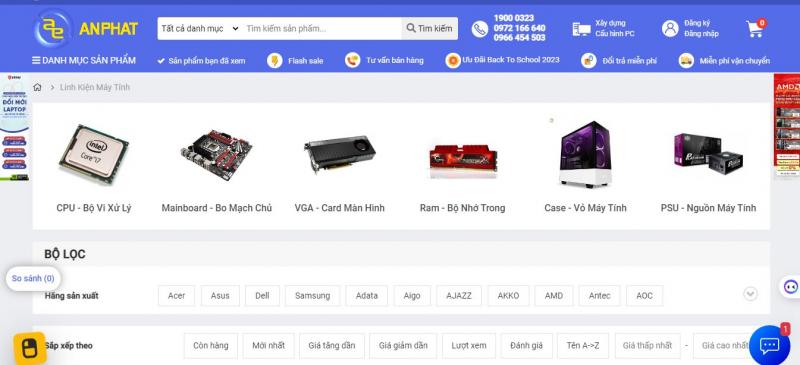800x365 pixels.
Task: Sort by Mới nhất
Action: (268, 346)
